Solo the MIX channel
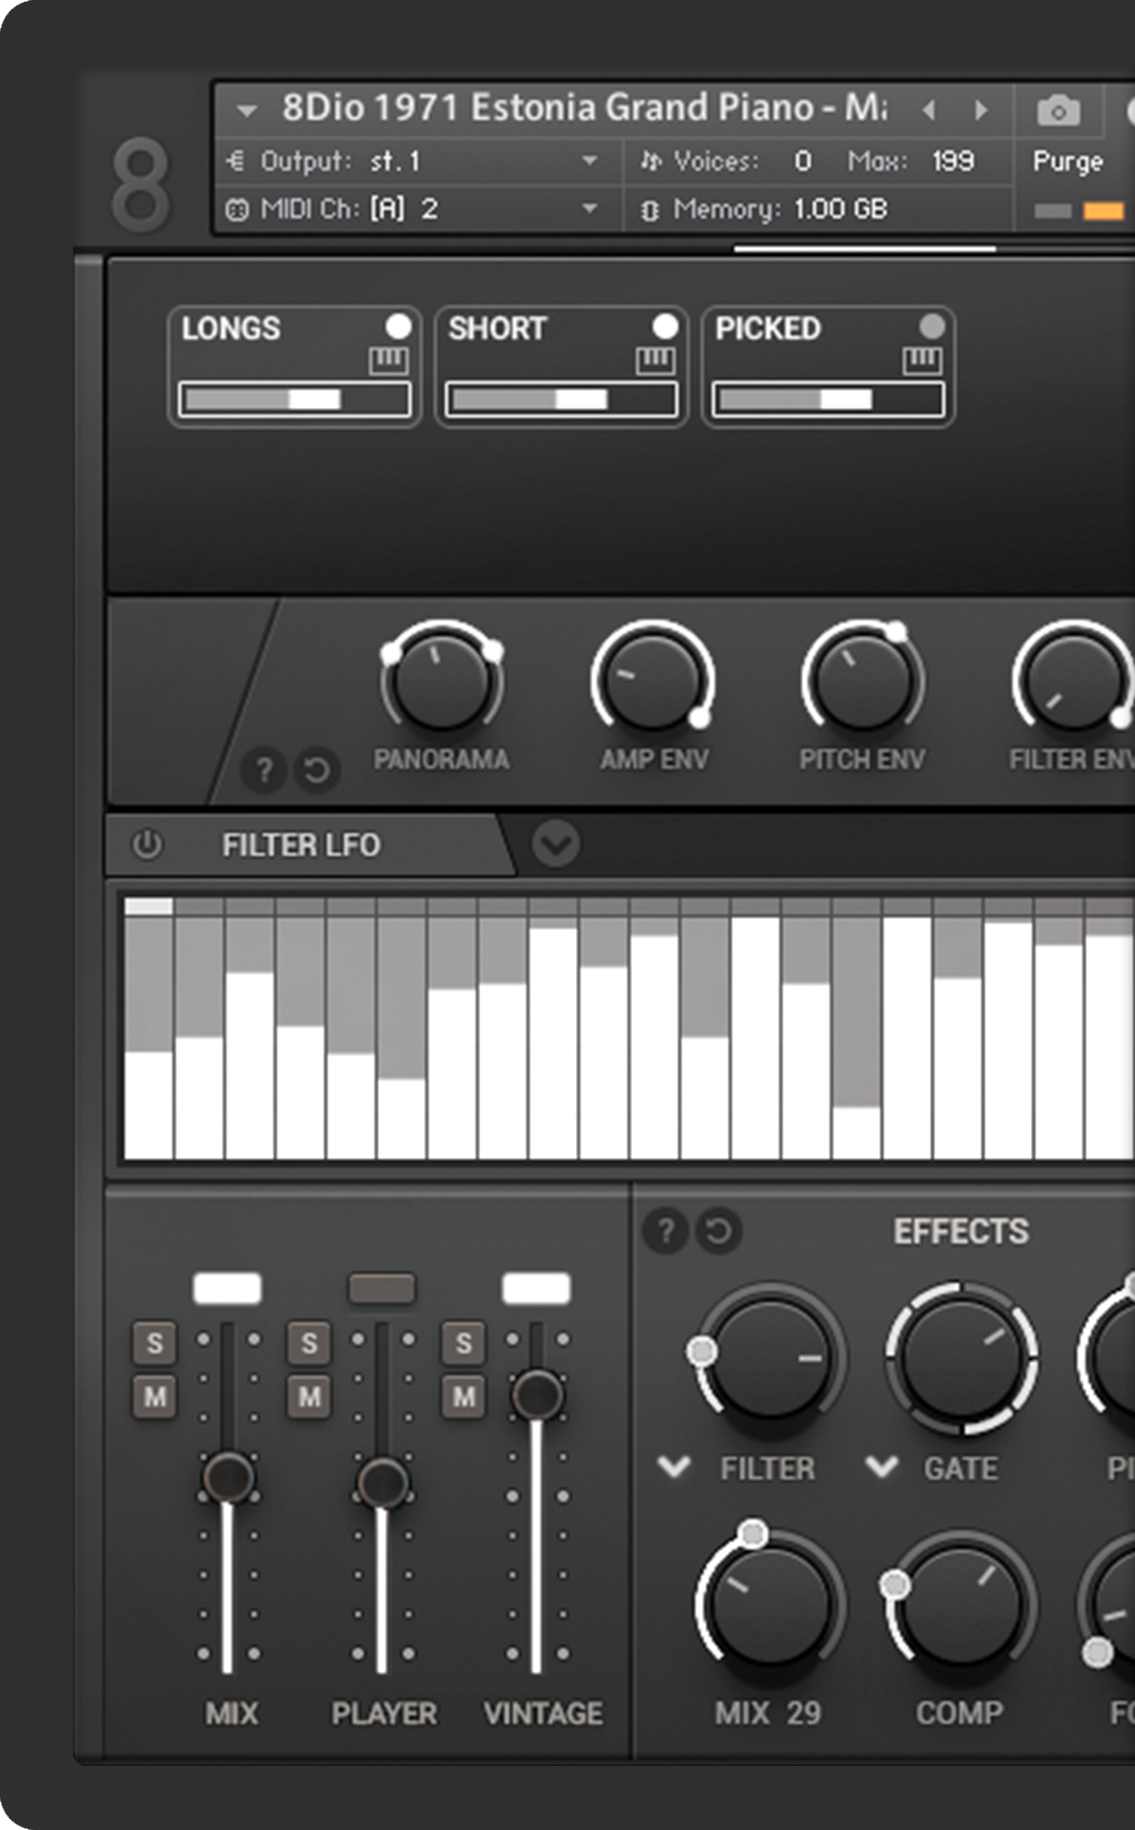This screenshot has height=1830, width=1135. pyautogui.click(x=155, y=1343)
